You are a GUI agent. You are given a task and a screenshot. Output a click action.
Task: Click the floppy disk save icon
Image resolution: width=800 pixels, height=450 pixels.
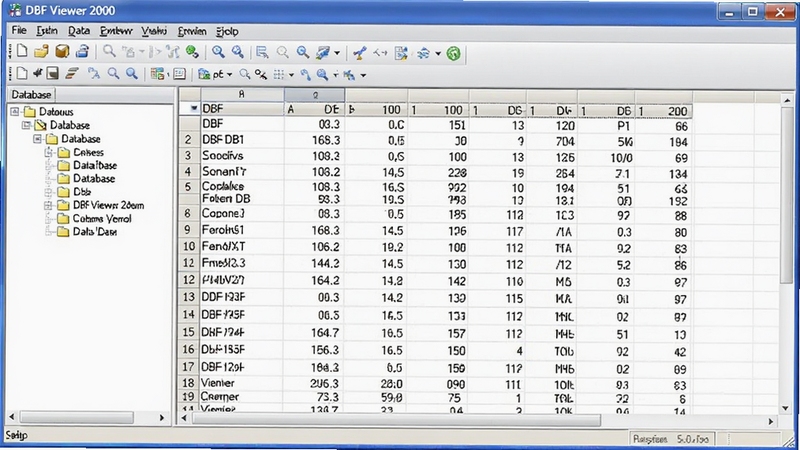coord(53,73)
